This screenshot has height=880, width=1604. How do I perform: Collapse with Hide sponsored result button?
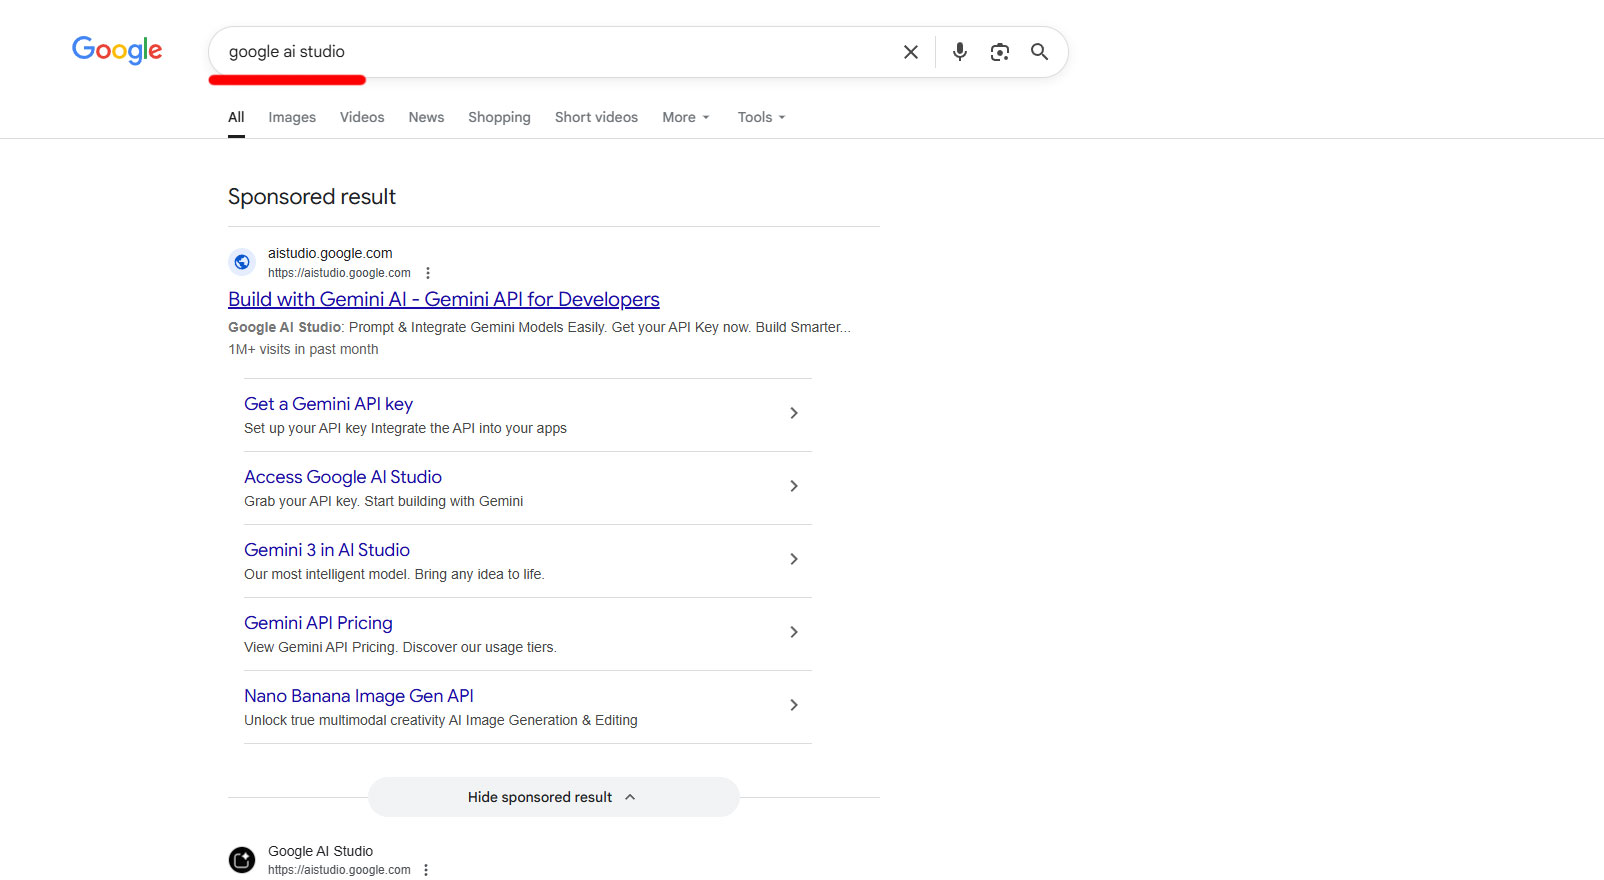(x=554, y=797)
